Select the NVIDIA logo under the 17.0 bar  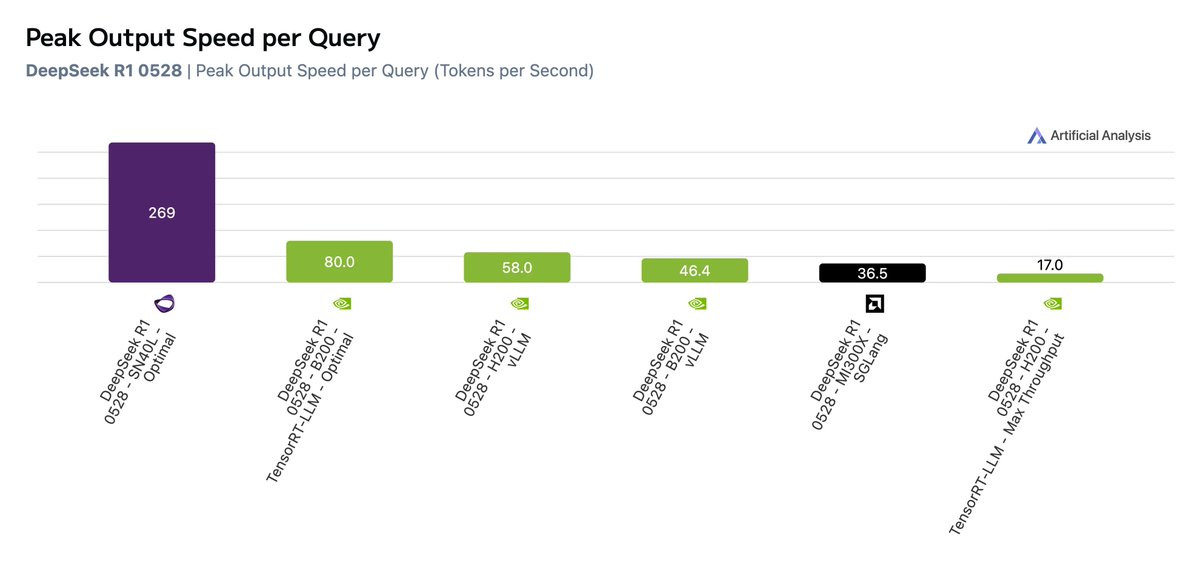[1050, 303]
